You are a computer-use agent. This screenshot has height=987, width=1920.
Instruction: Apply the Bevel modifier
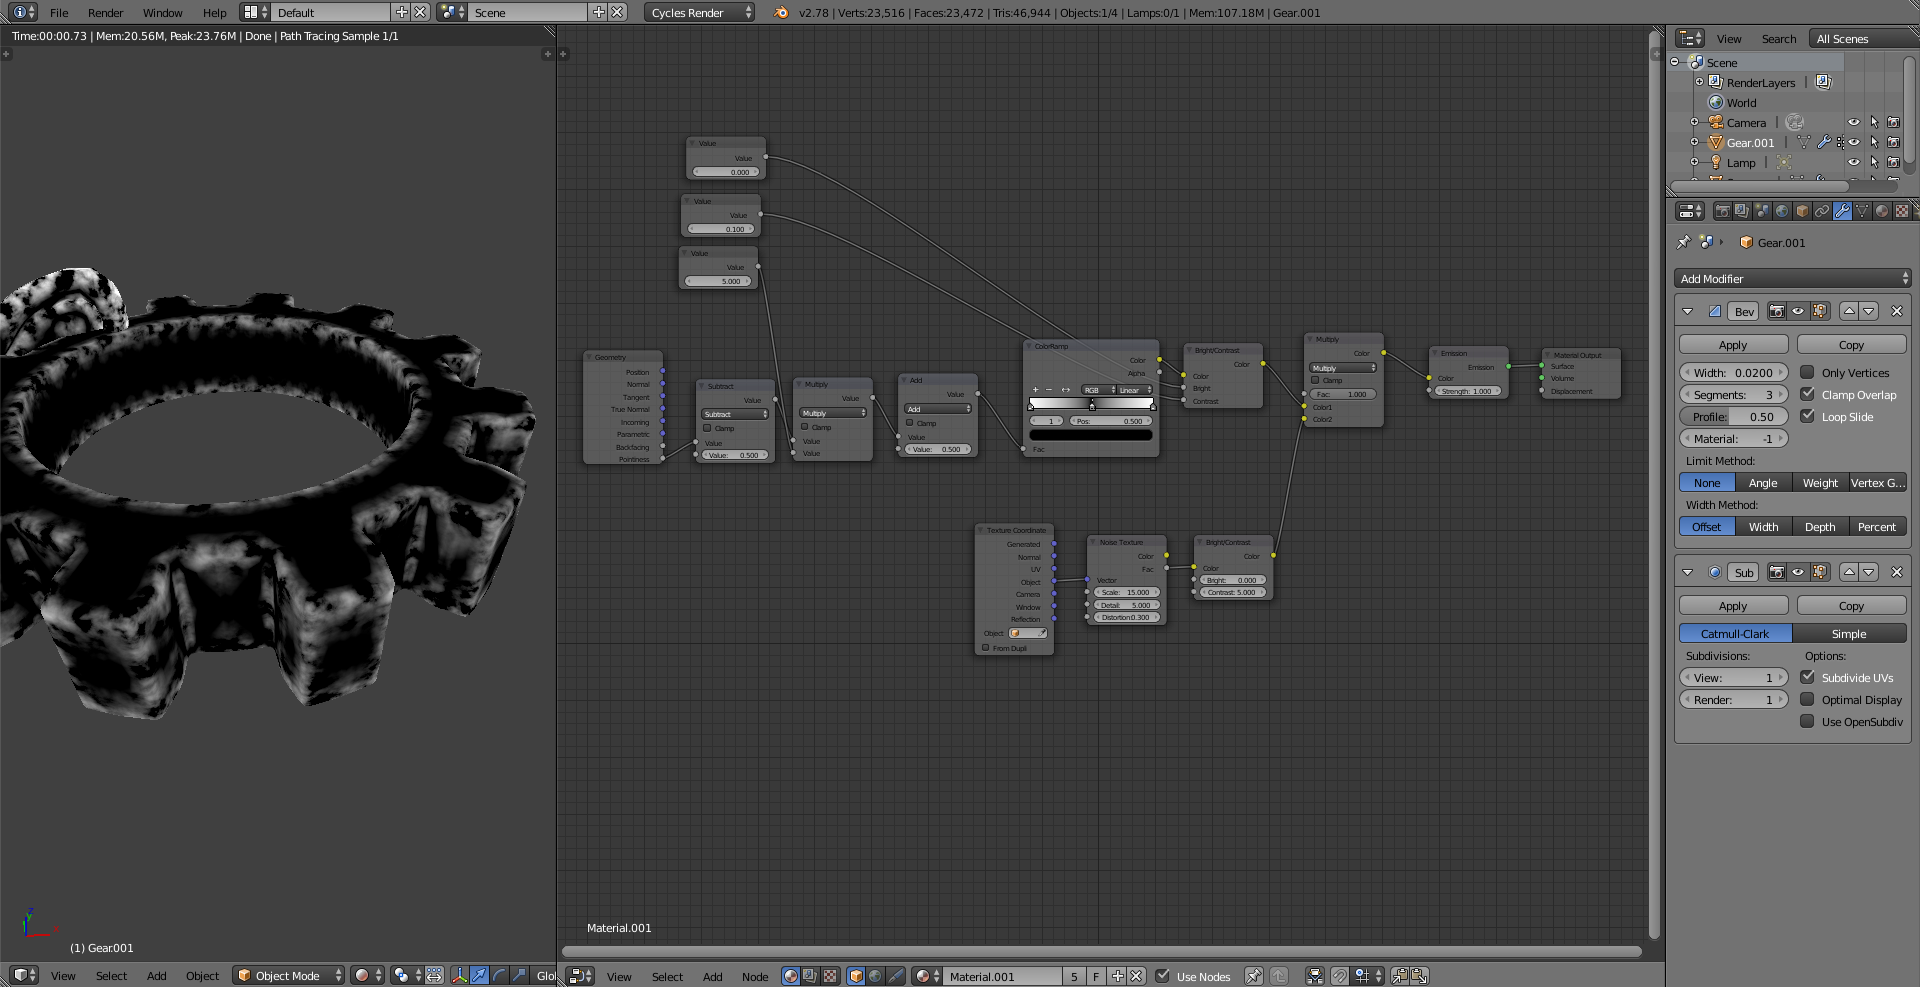[x=1733, y=344]
